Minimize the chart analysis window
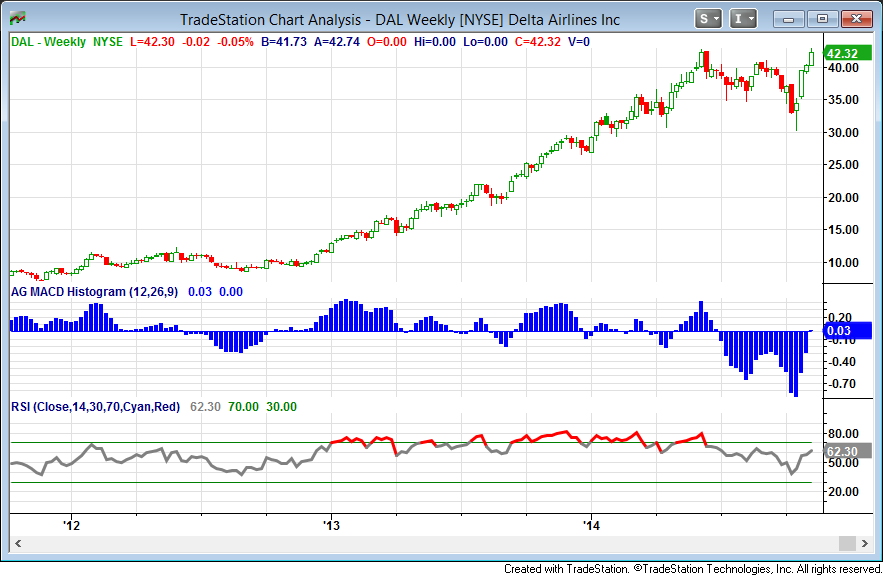Screen dimensions: 883x575 [788, 19]
